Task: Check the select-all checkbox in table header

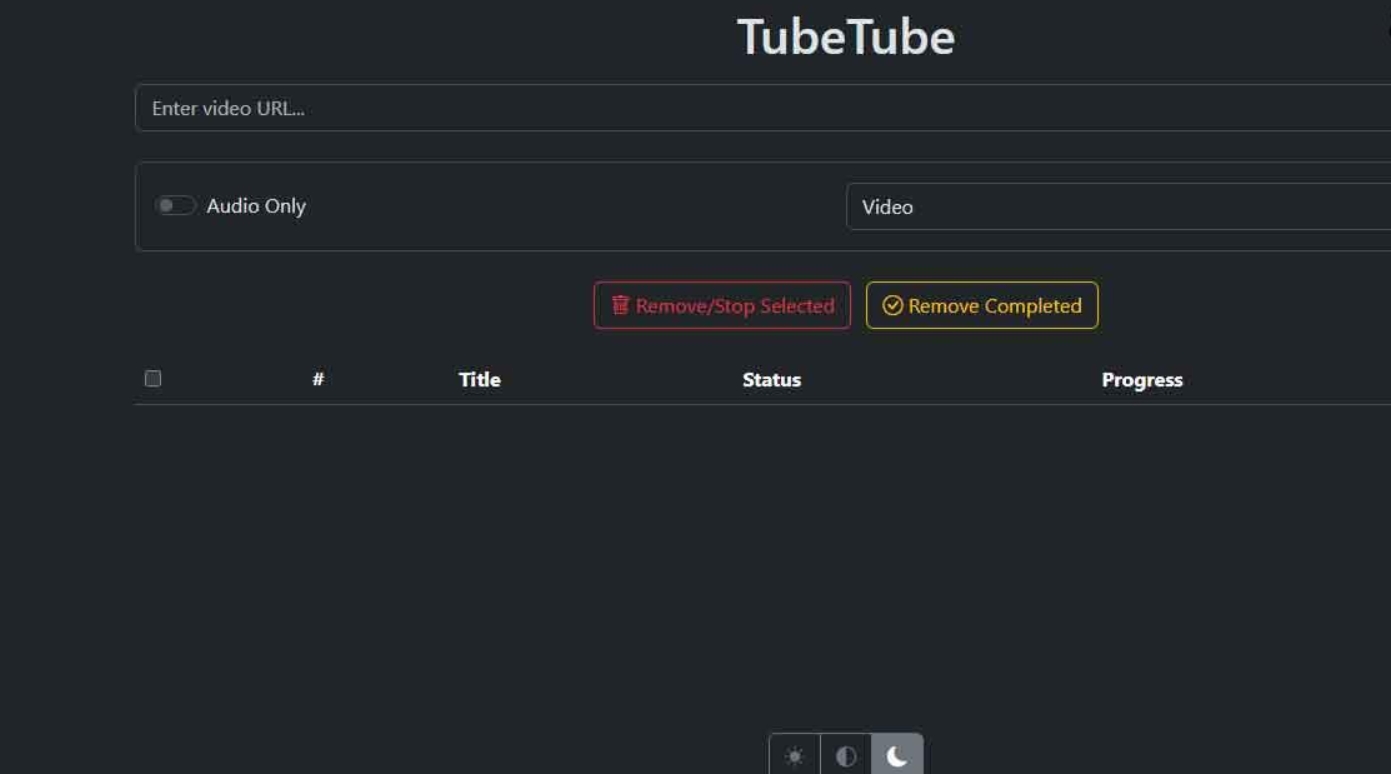Action: click(x=153, y=378)
